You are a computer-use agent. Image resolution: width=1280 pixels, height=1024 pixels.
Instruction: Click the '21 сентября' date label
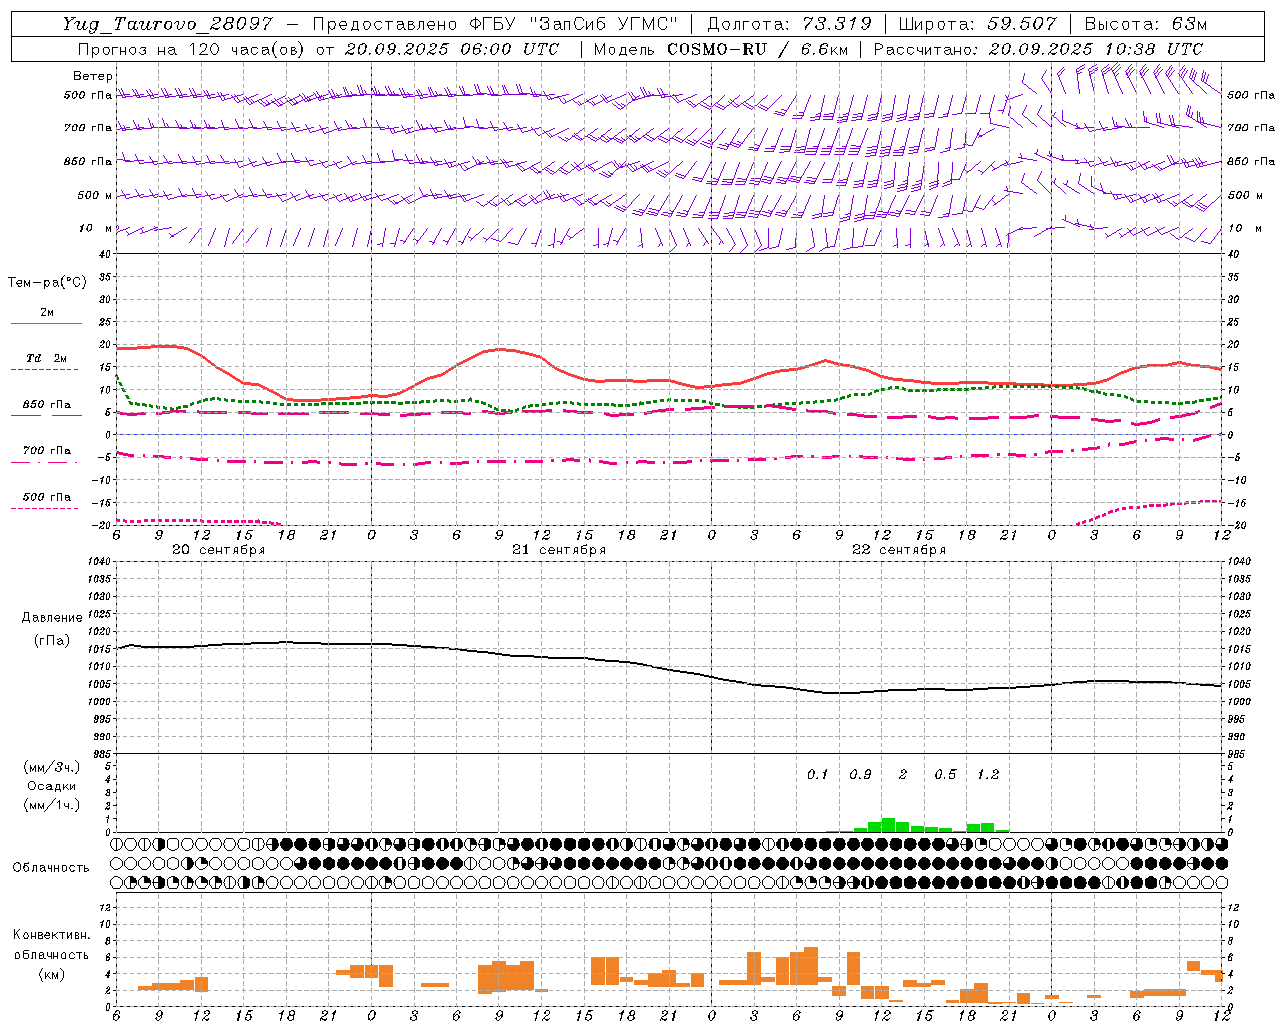(x=559, y=550)
